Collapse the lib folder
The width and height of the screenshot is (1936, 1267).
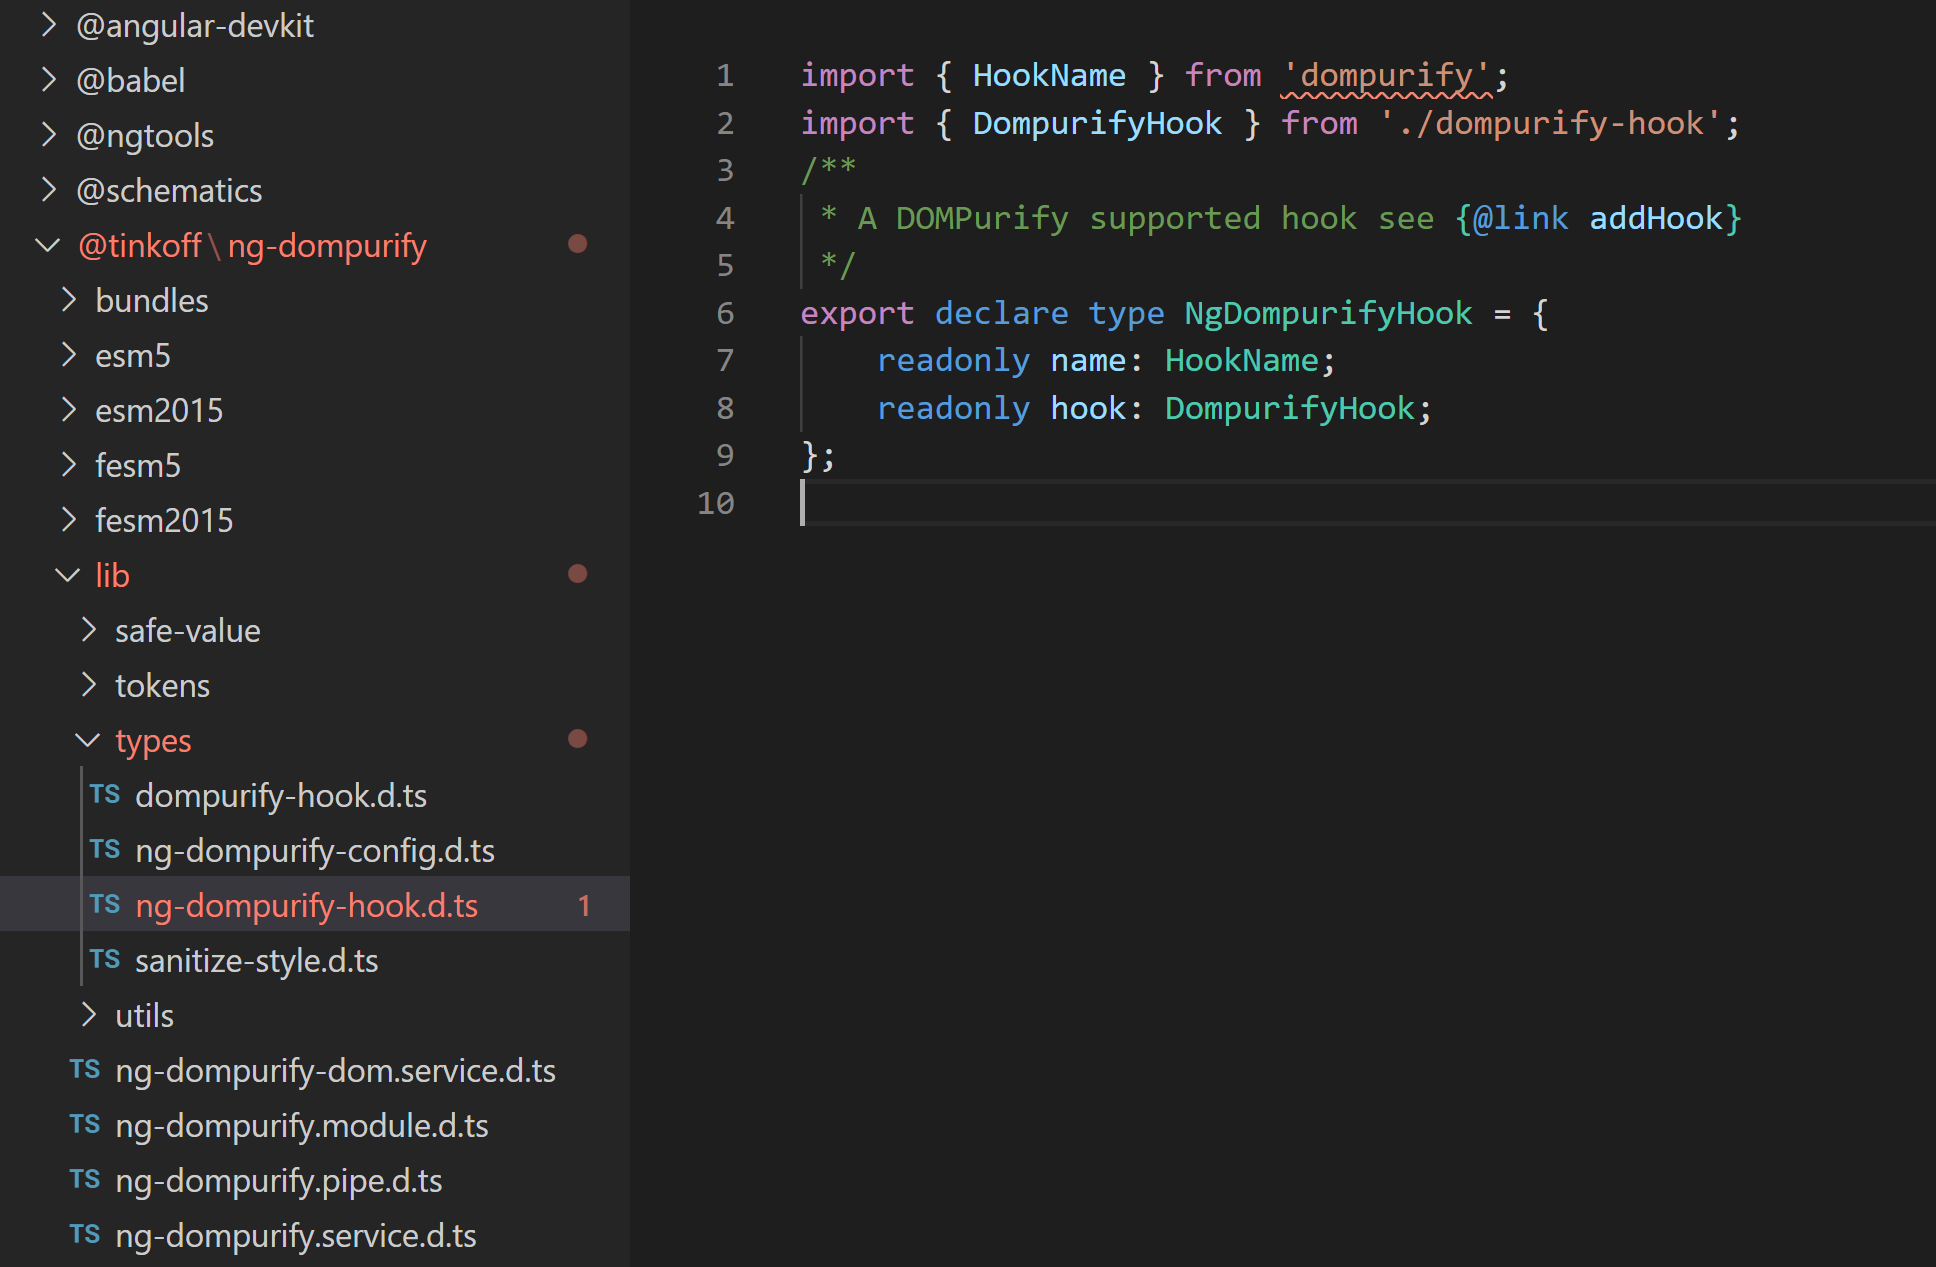(68, 575)
